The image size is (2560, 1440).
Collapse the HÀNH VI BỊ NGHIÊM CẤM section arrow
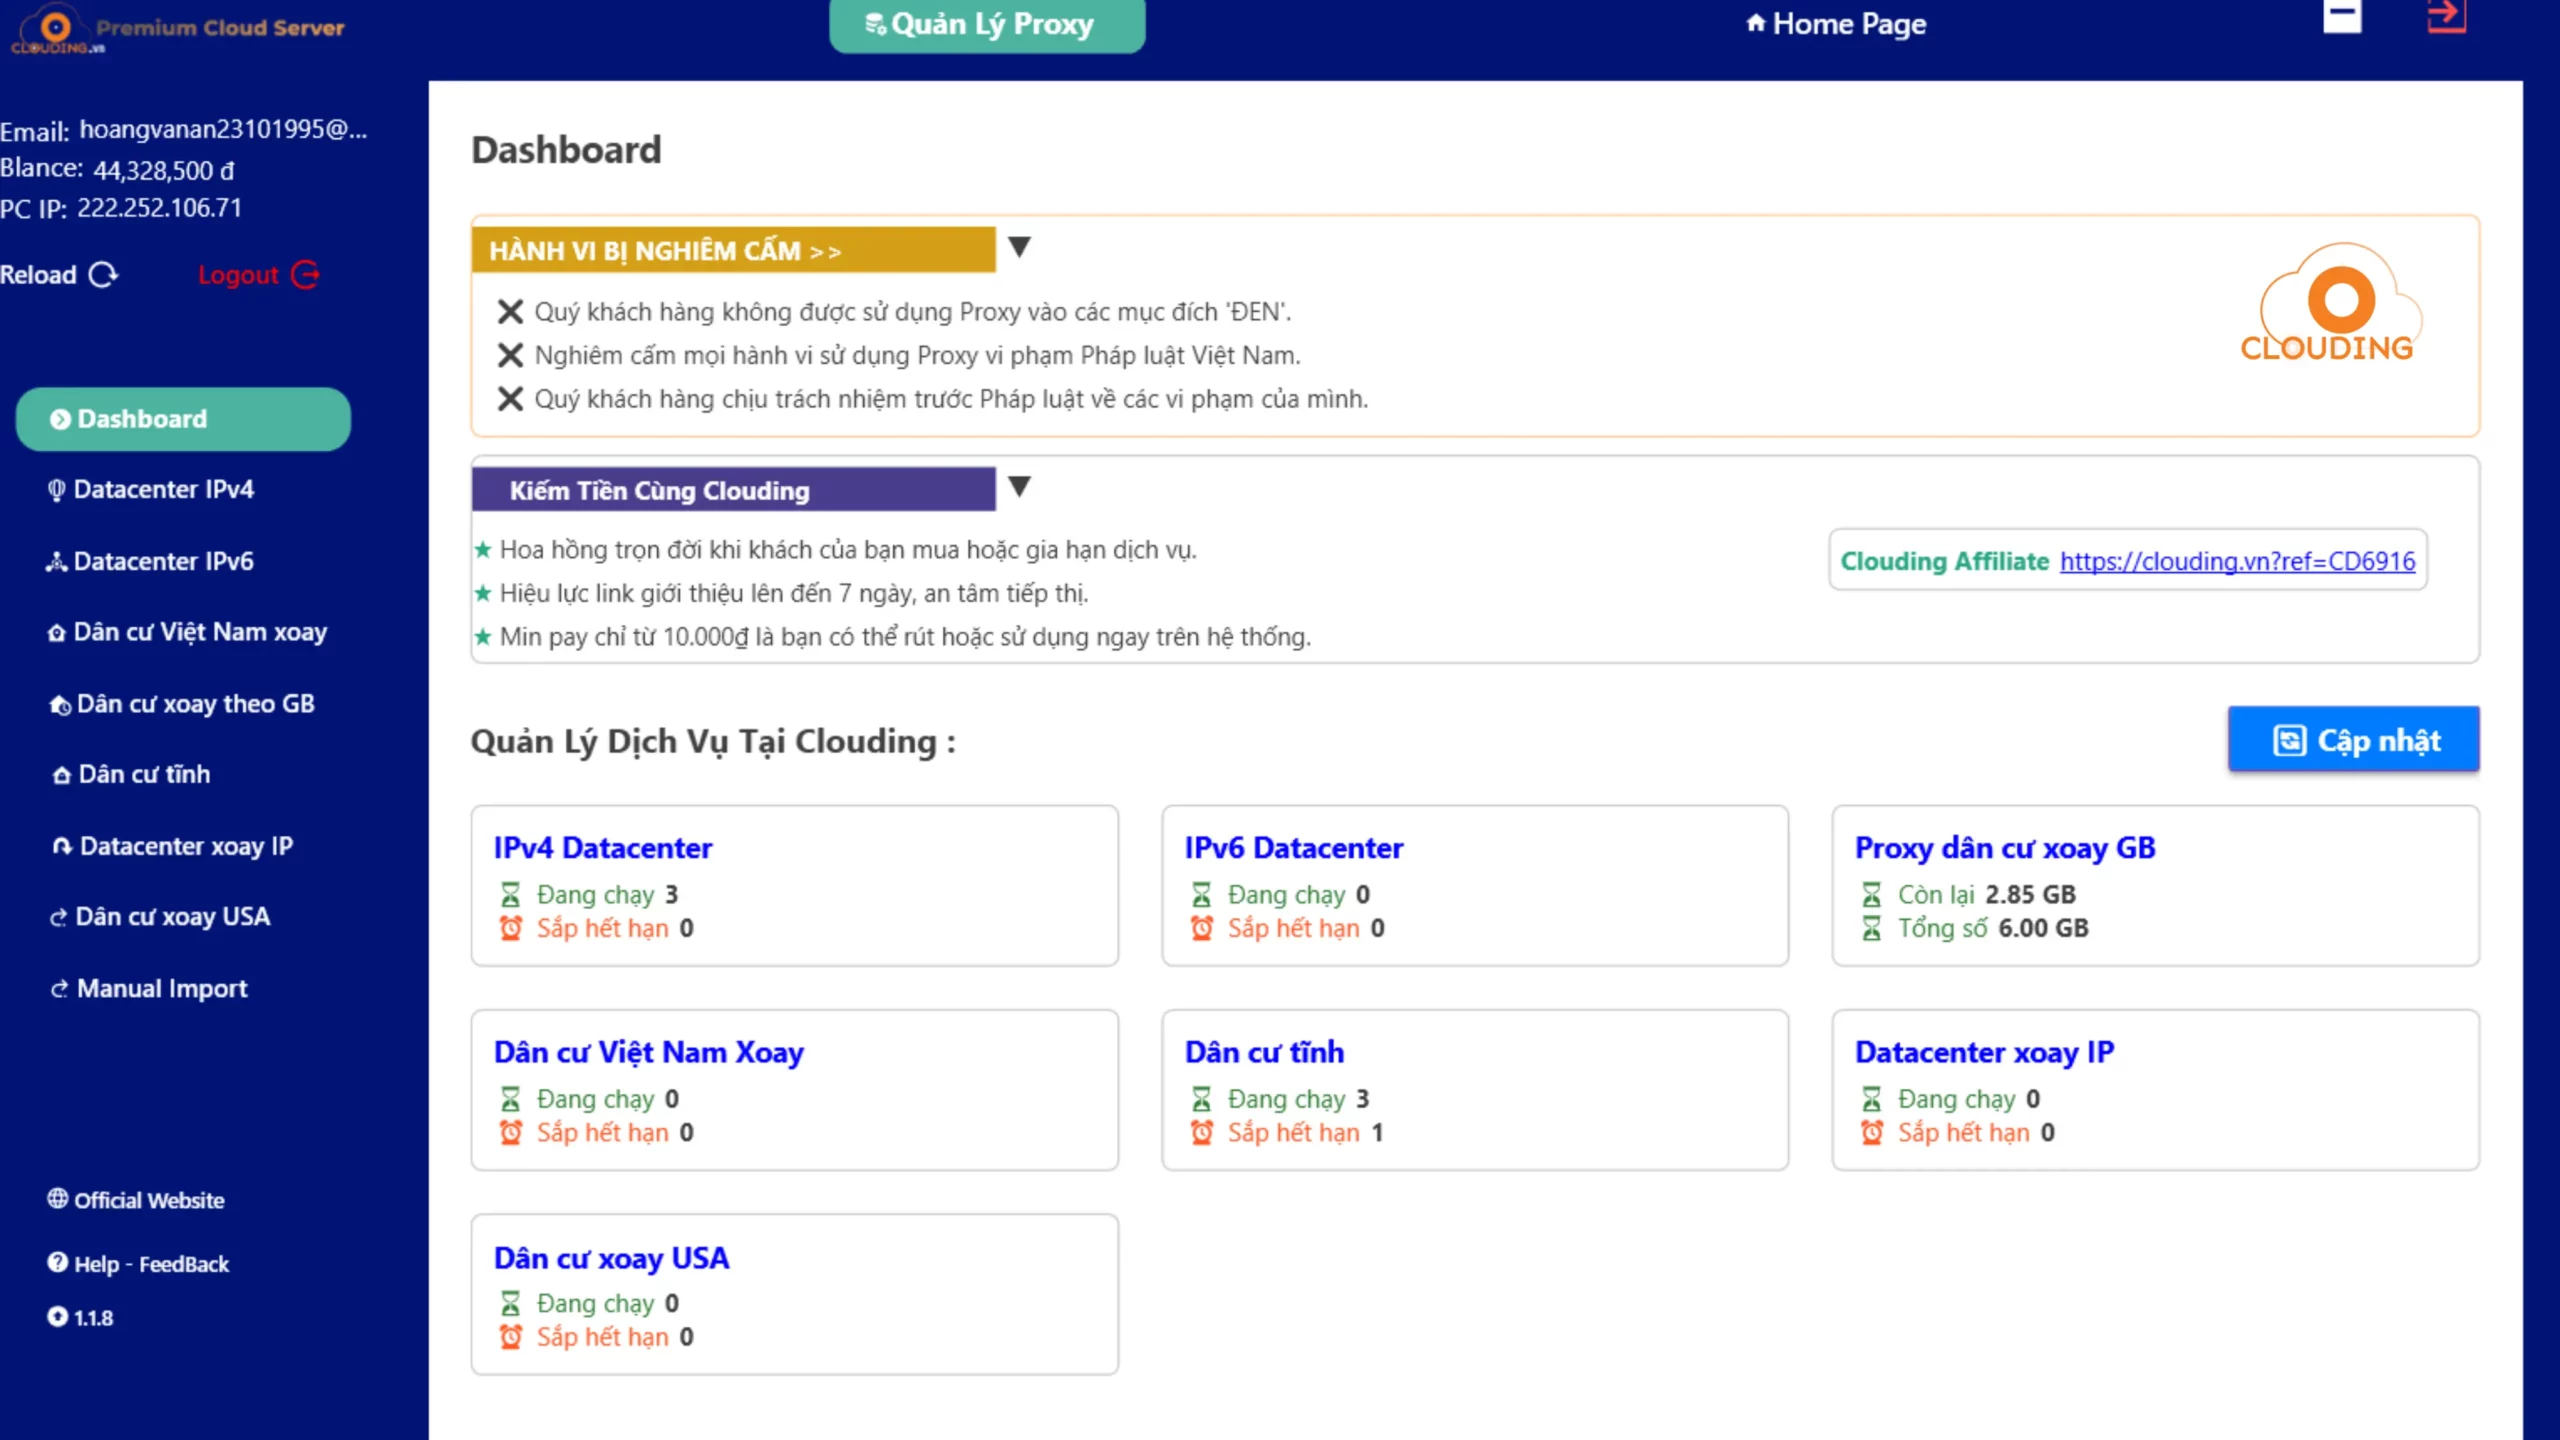pos(1019,247)
